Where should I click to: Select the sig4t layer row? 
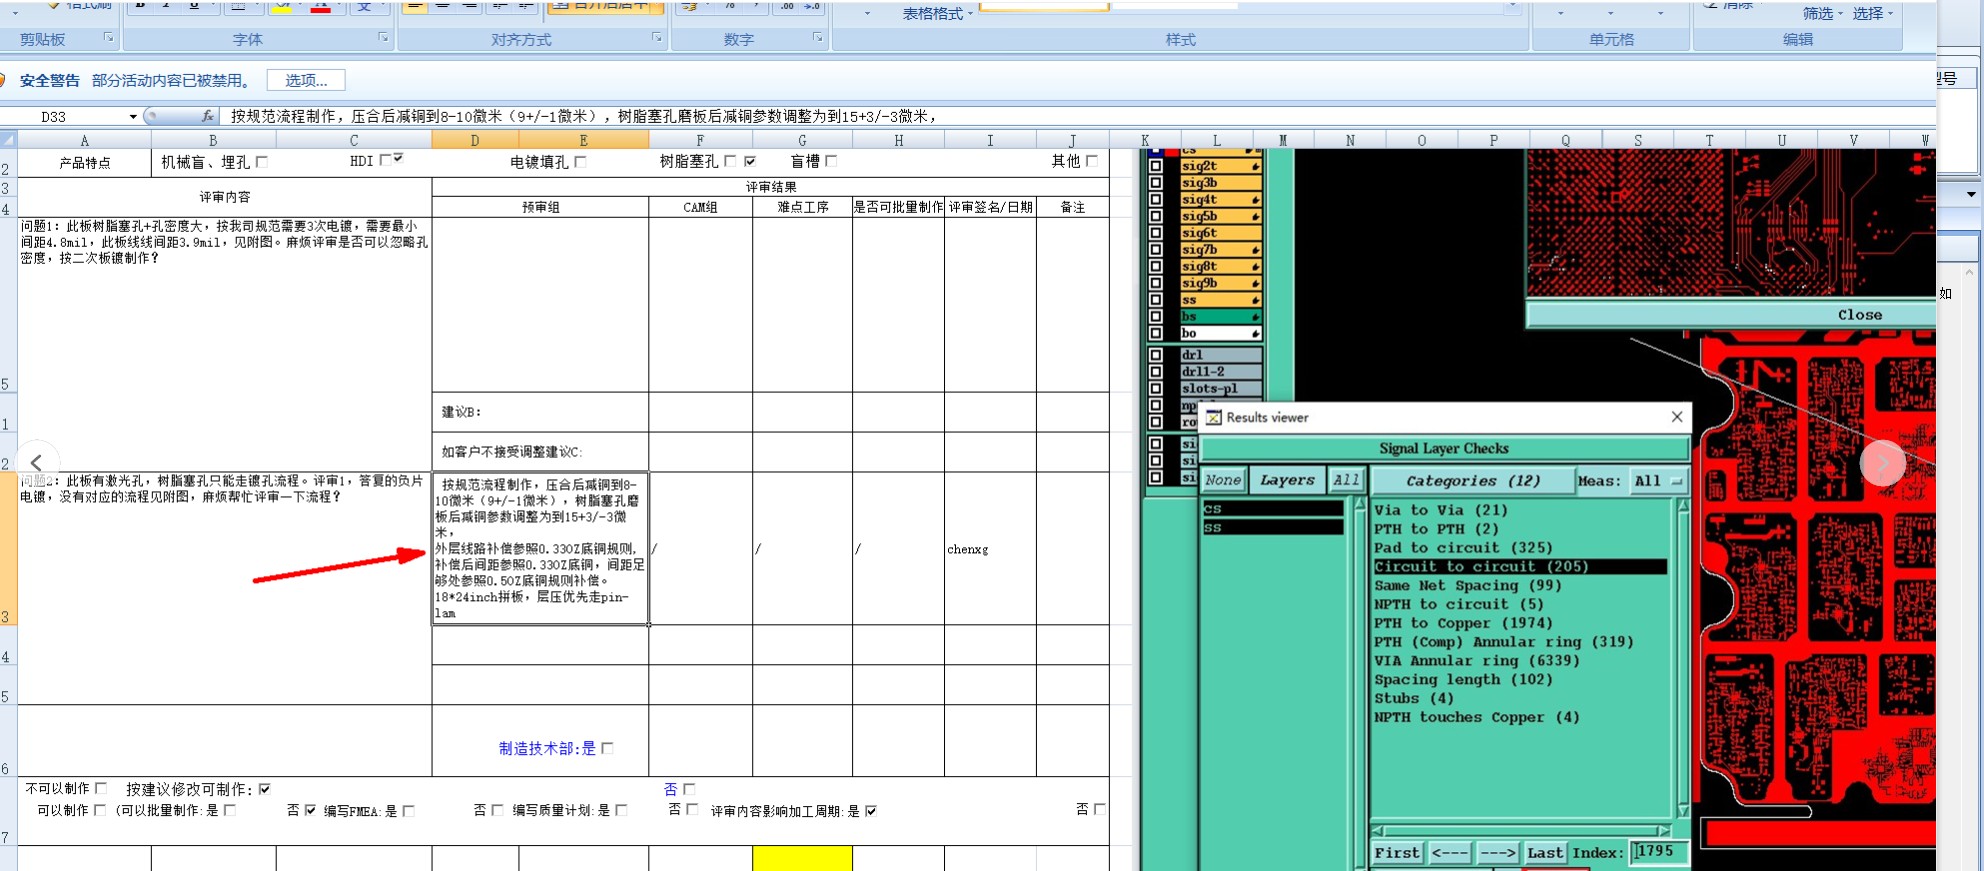coord(1220,200)
